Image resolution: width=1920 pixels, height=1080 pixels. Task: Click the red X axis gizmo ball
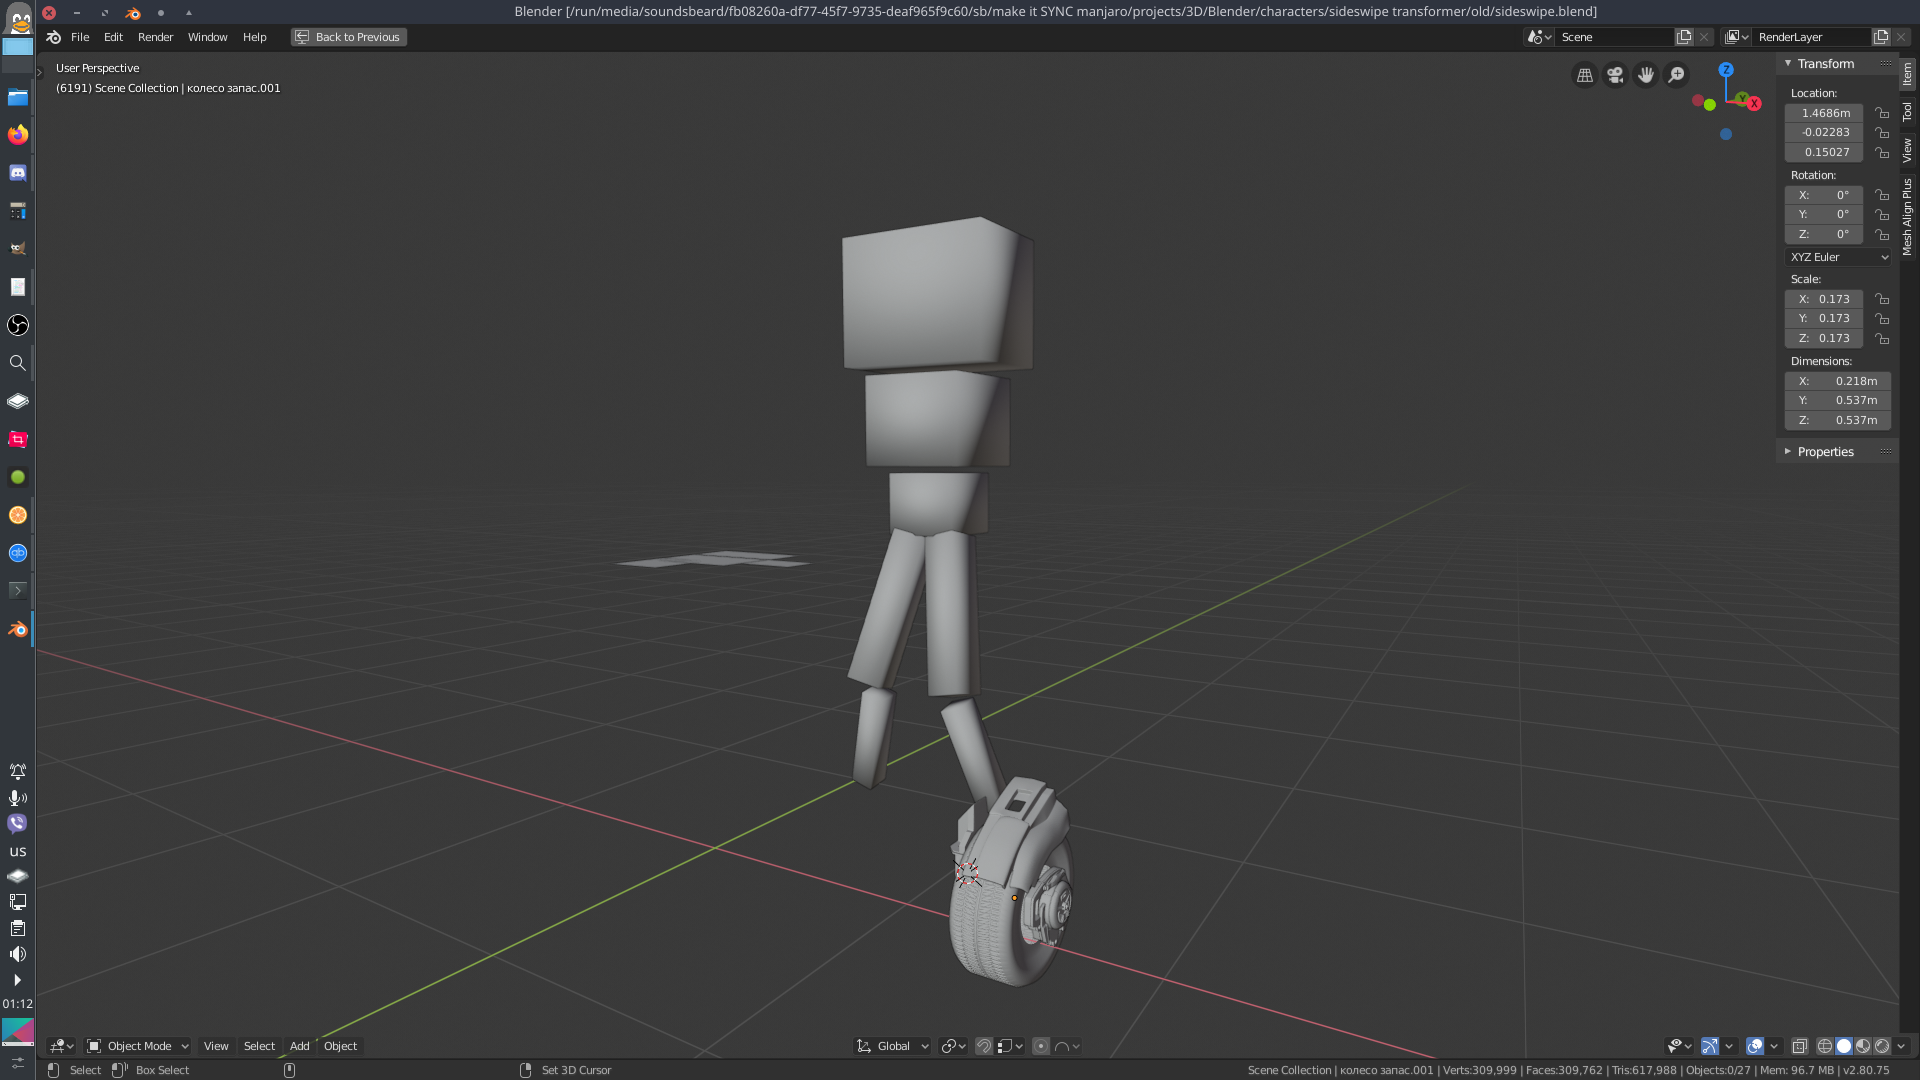[x=1754, y=104]
